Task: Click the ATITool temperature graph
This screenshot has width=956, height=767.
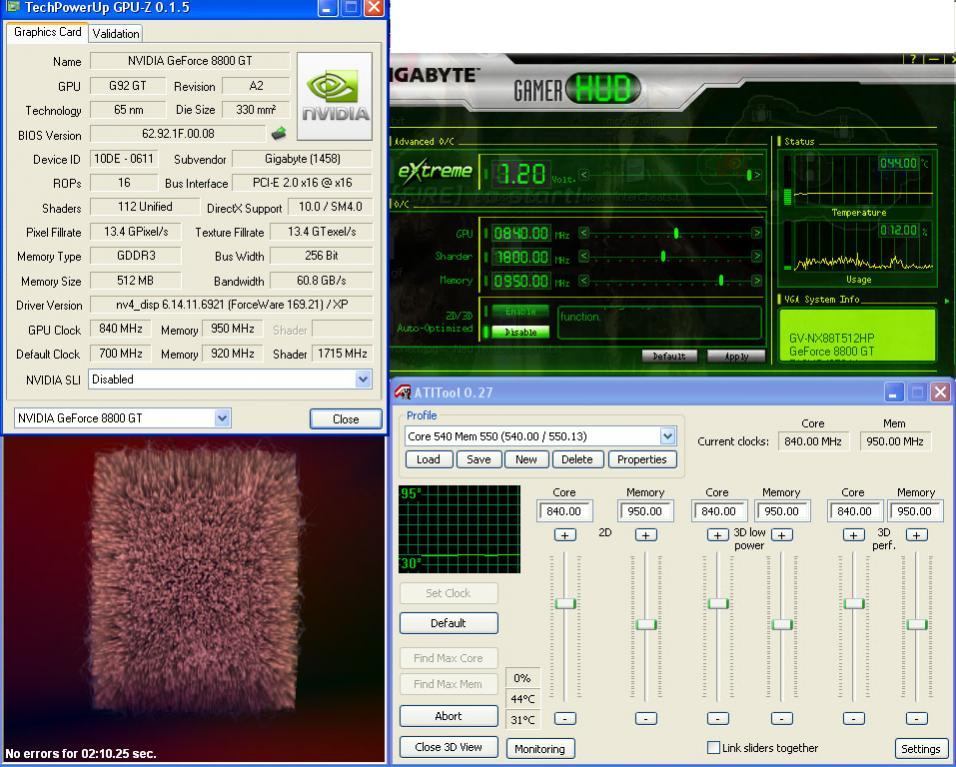Action: click(x=459, y=529)
